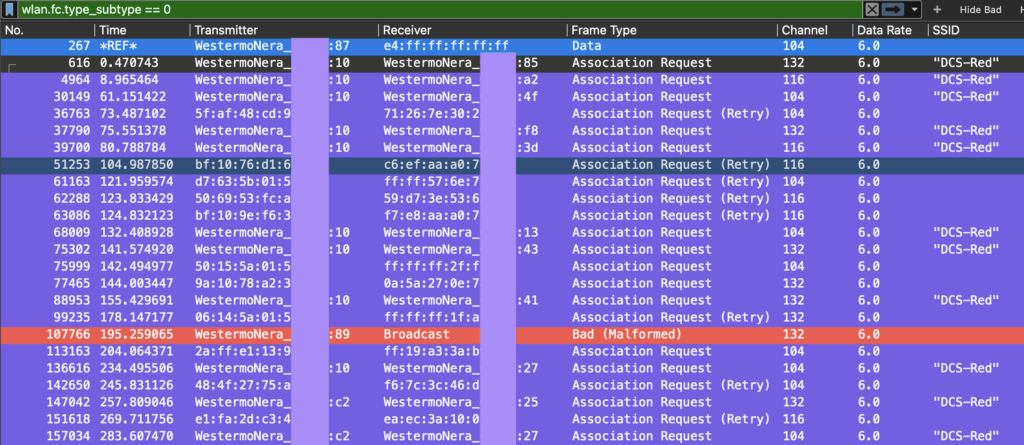The width and height of the screenshot is (1024, 445).
Task: Open the recent filter history dropdown
Action: point(914,9)
